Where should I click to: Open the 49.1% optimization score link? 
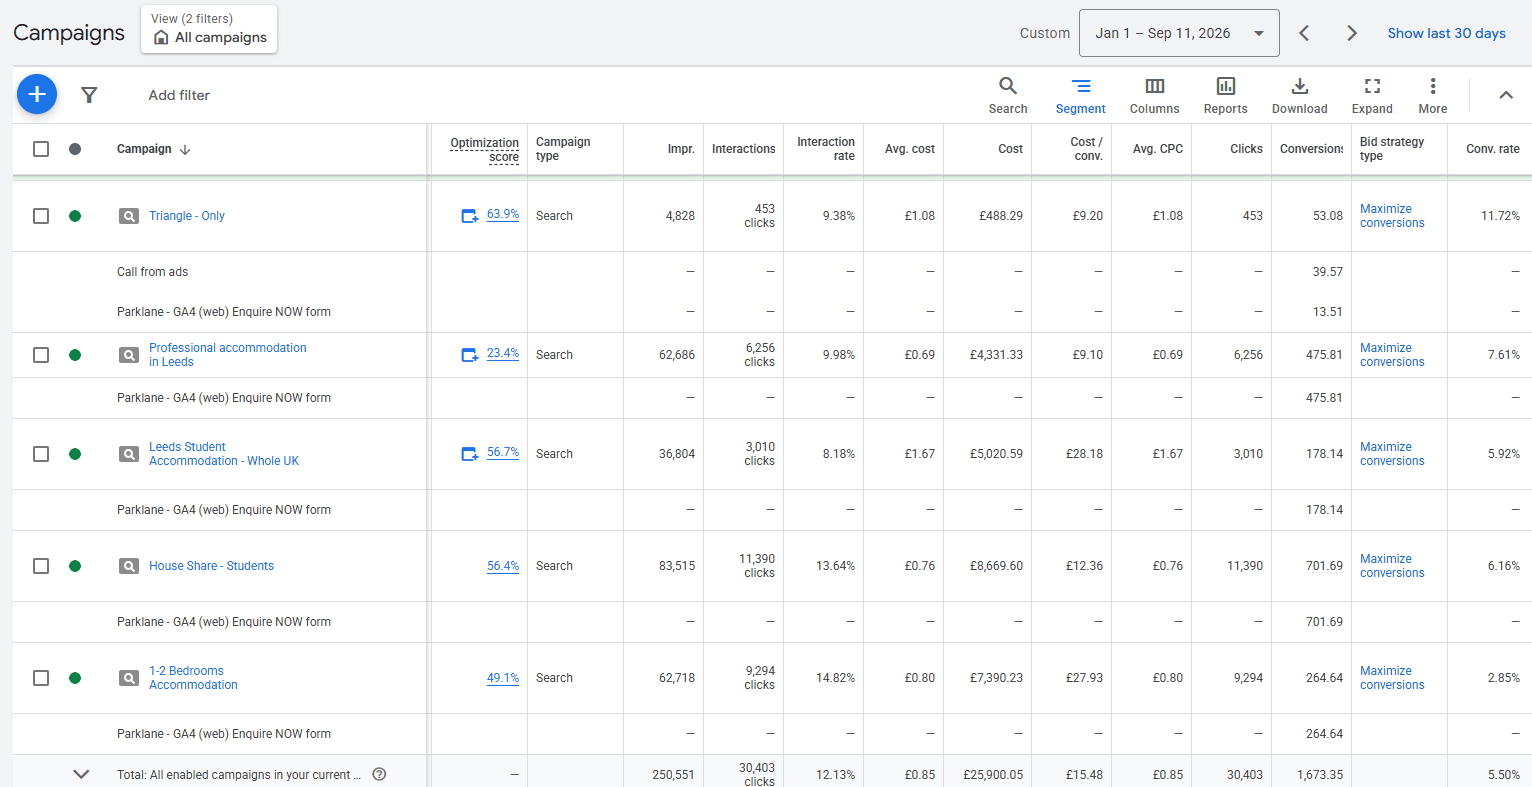(503, 678)
